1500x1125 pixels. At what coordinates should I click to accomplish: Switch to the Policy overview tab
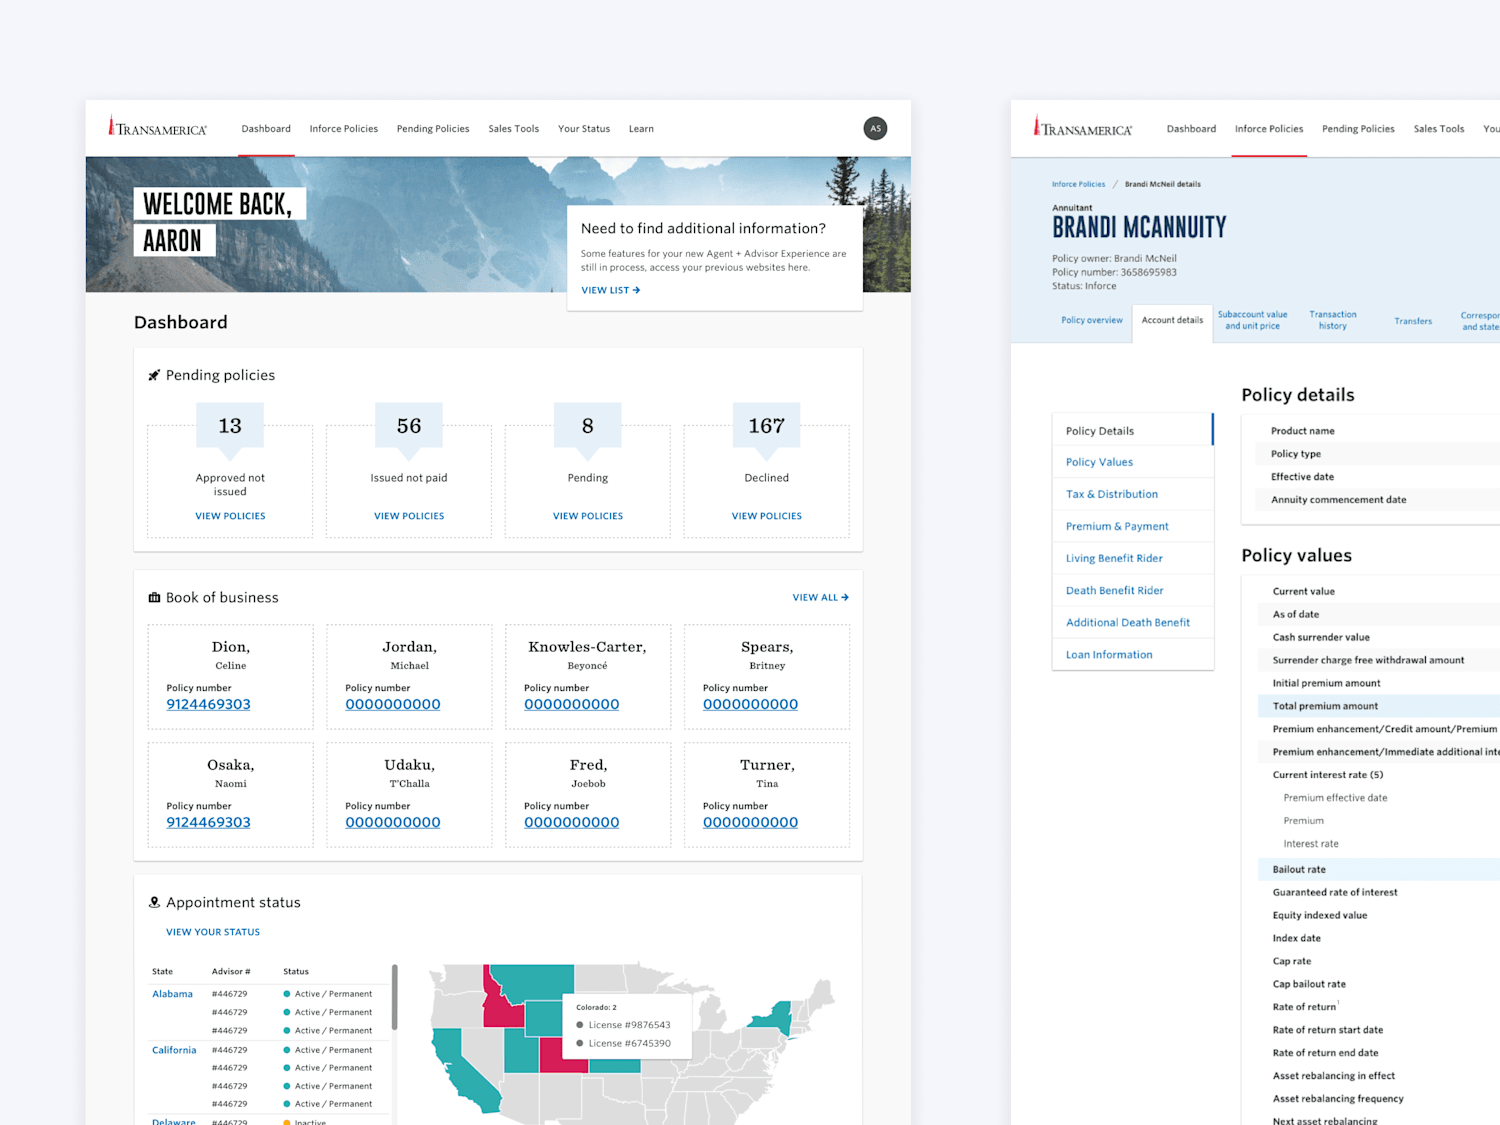(1092, 320)
